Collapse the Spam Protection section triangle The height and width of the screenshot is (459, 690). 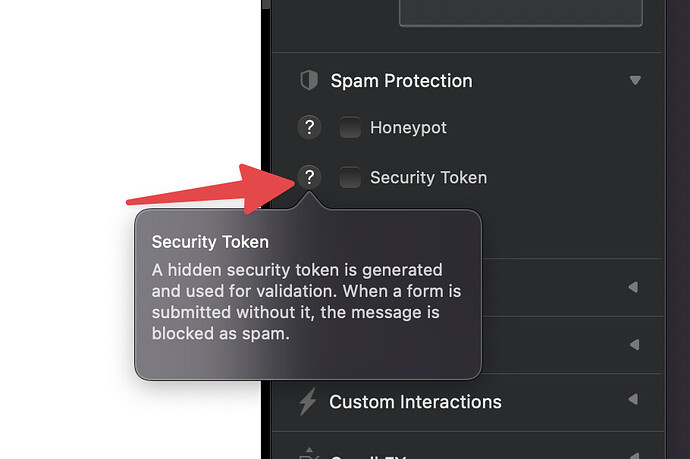634,80
